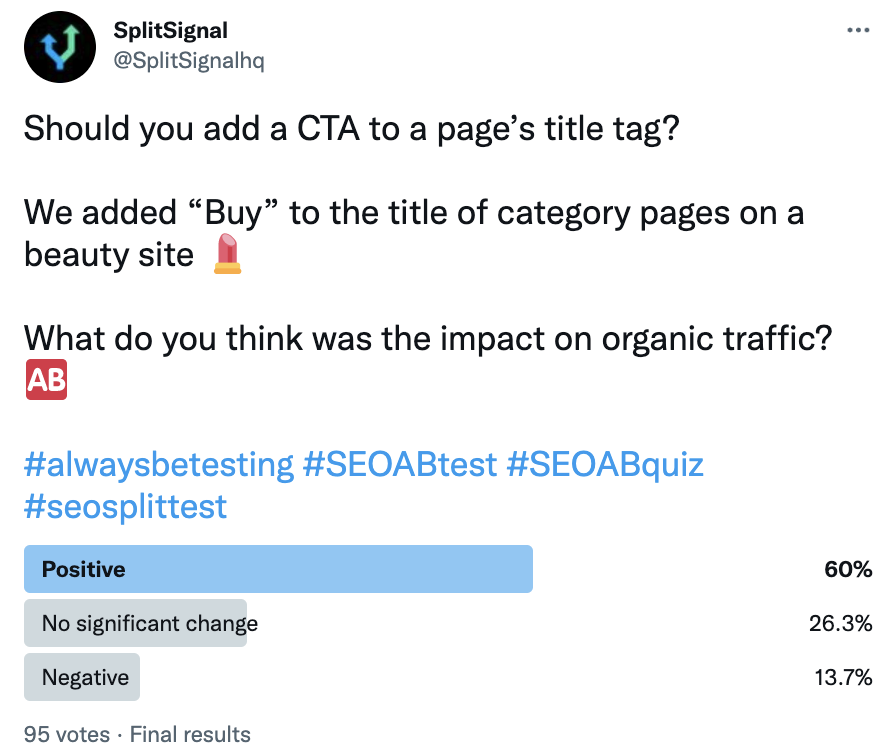Click the CTA title tag question text
887x751 pixels.
(x=351, y=129)
